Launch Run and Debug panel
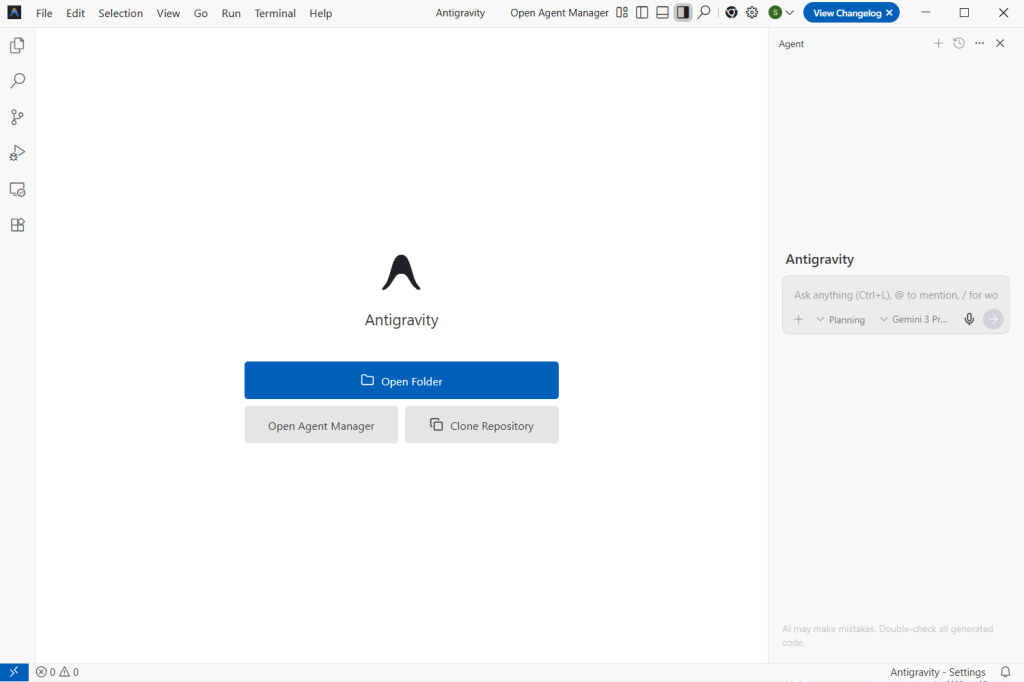Image resolution: width=1024 pixels, height=682 pixels. [16, 152]
